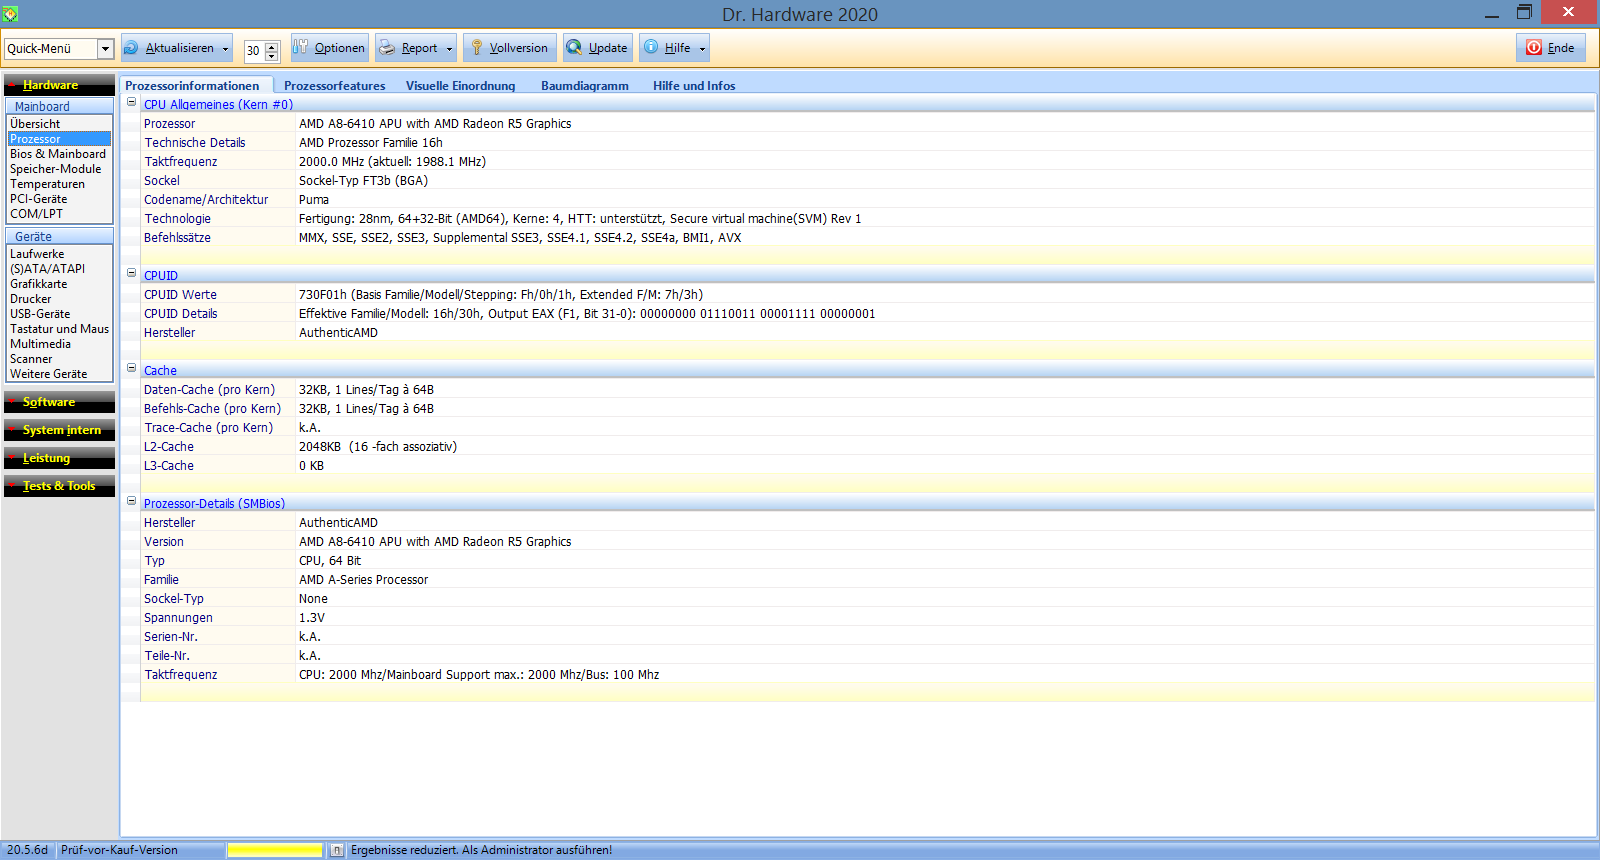Click the Hilfe info icon
The height and width of the screenshot is (860, 1600).
[x=651, y=47]
